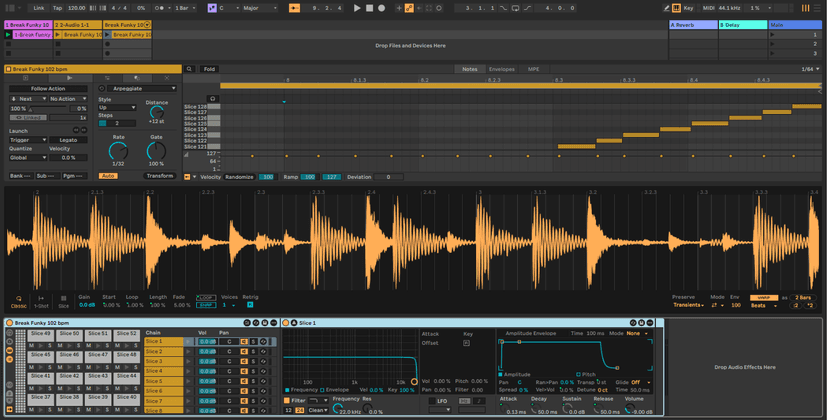Select Slice playback mode in Simpler

point(63,302)
